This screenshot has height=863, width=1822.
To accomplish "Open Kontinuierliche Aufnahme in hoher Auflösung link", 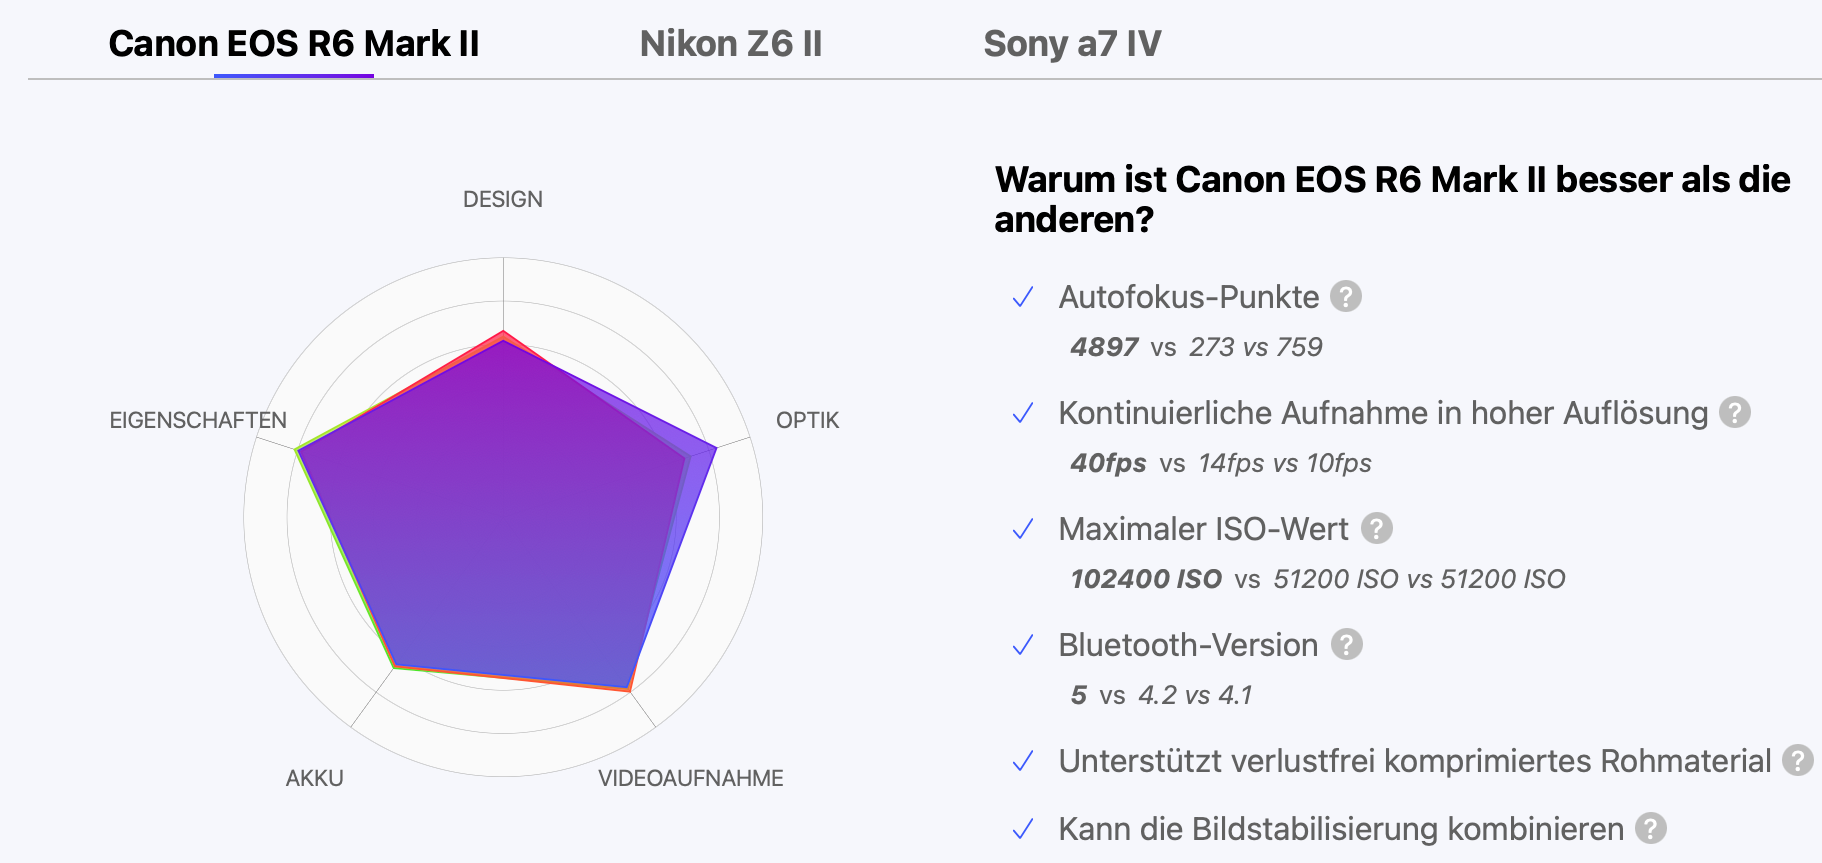I will (x=1382, y=413).
